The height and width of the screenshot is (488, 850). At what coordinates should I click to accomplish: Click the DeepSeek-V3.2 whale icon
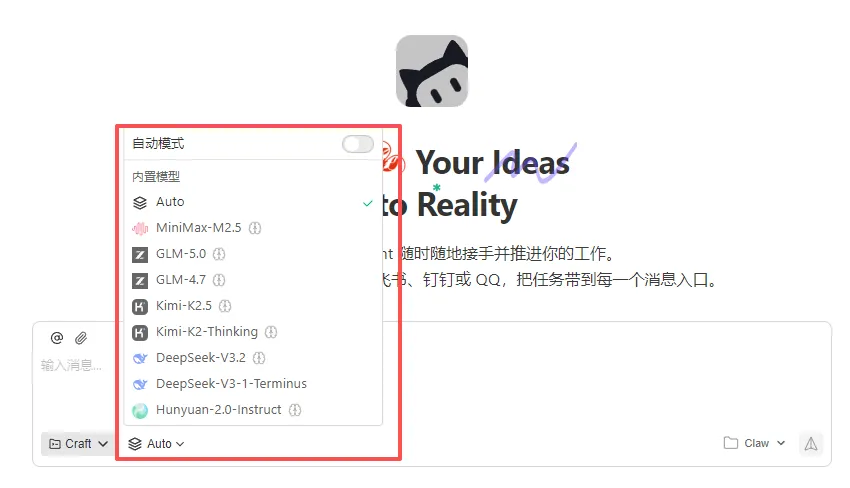point(140,358)
